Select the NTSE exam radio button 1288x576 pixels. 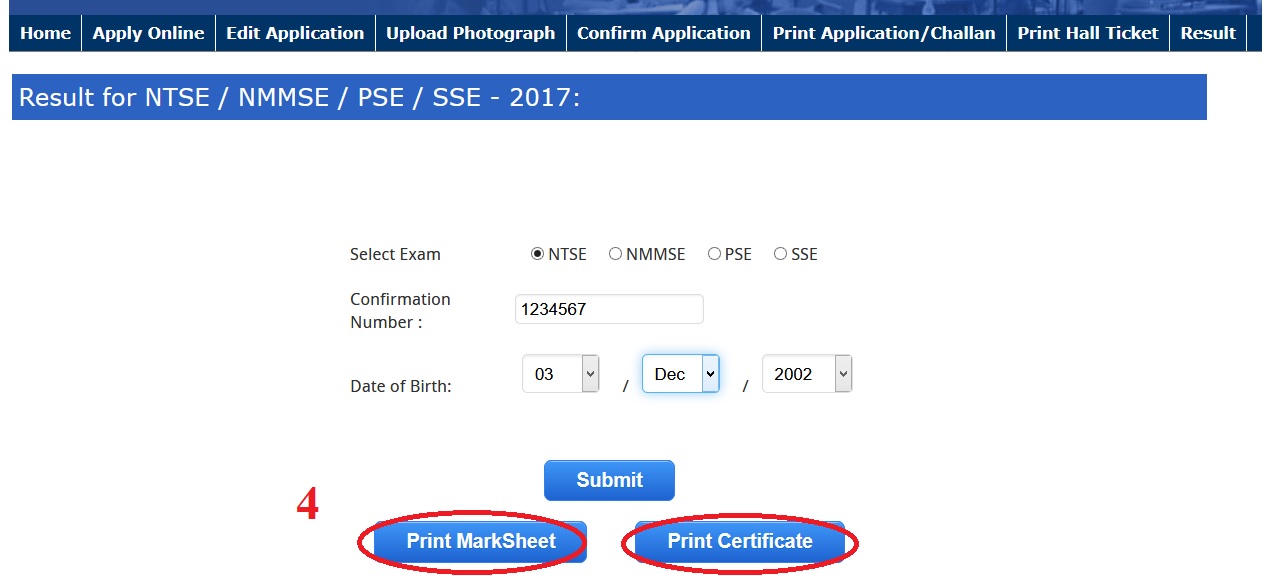click(x=537, y=254)
